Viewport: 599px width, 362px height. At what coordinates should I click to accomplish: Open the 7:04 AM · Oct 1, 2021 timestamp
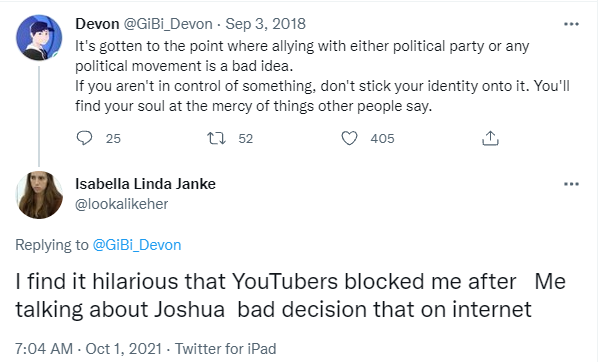[88, 349]
